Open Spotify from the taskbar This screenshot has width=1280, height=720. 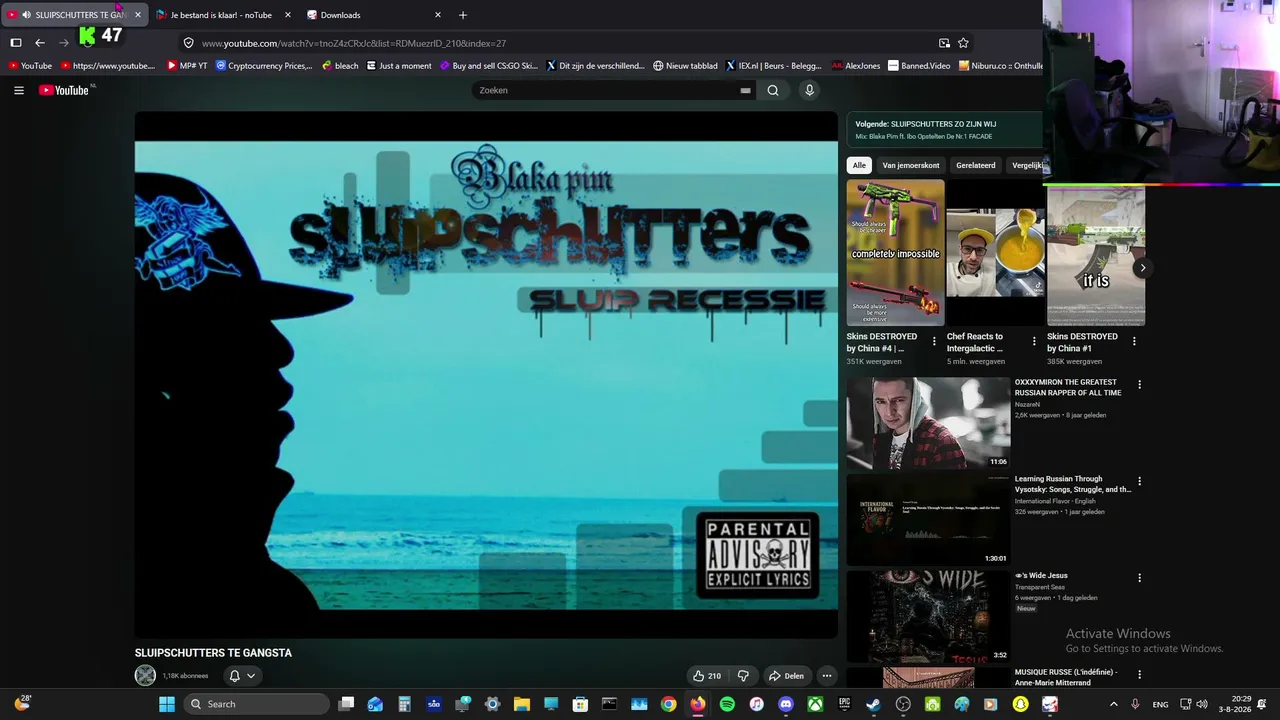click(x=727, y=704)
